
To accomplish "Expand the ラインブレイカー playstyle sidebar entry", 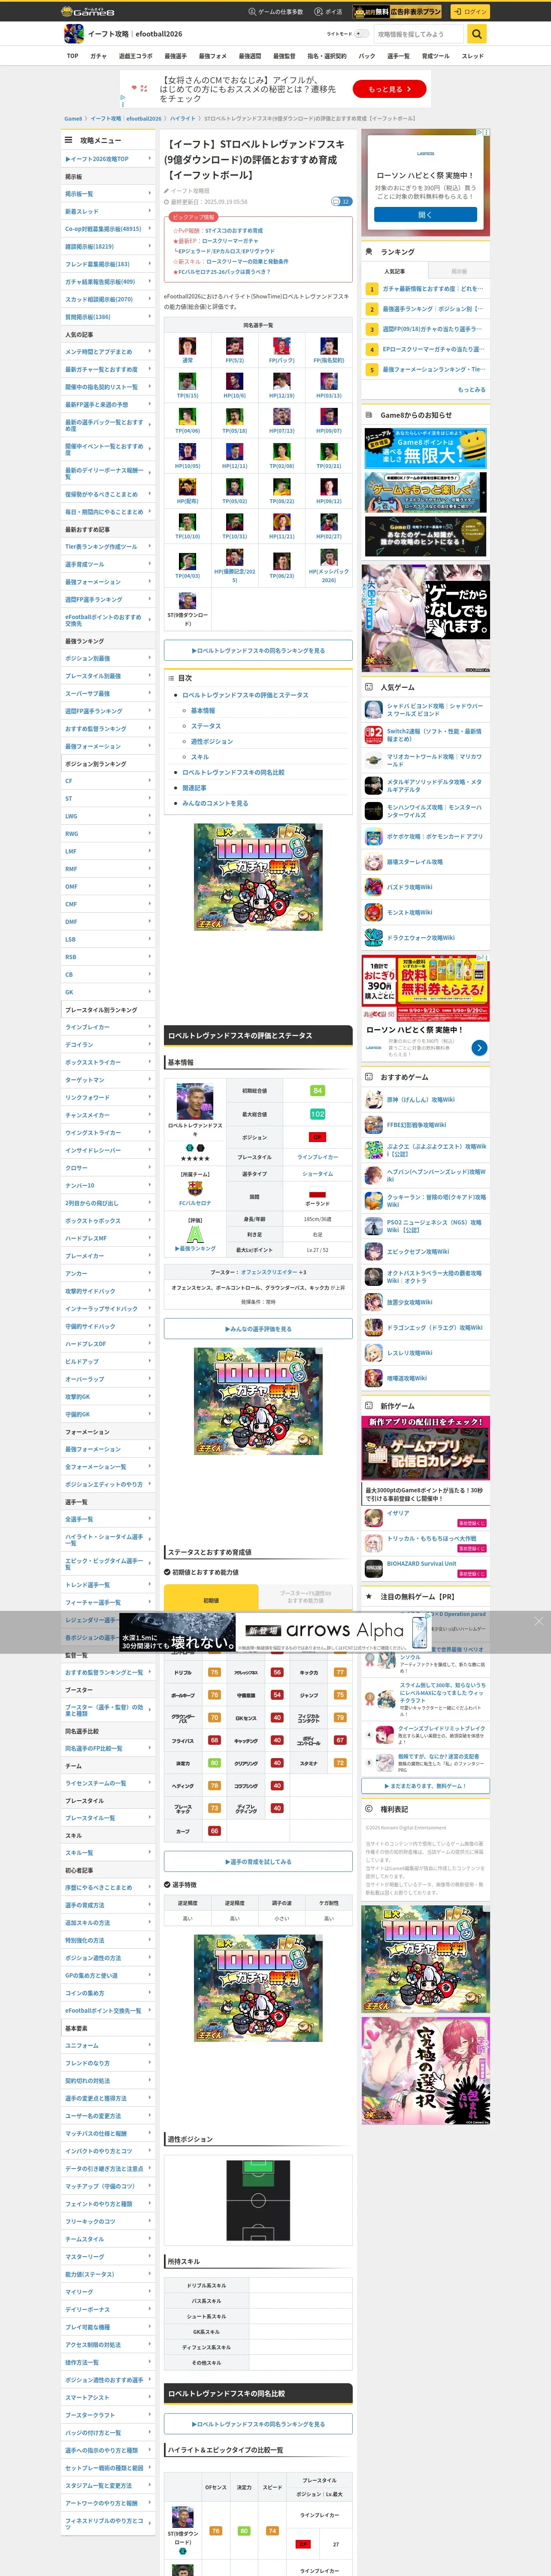I will pyautogui.click(x=109, y=1027).
